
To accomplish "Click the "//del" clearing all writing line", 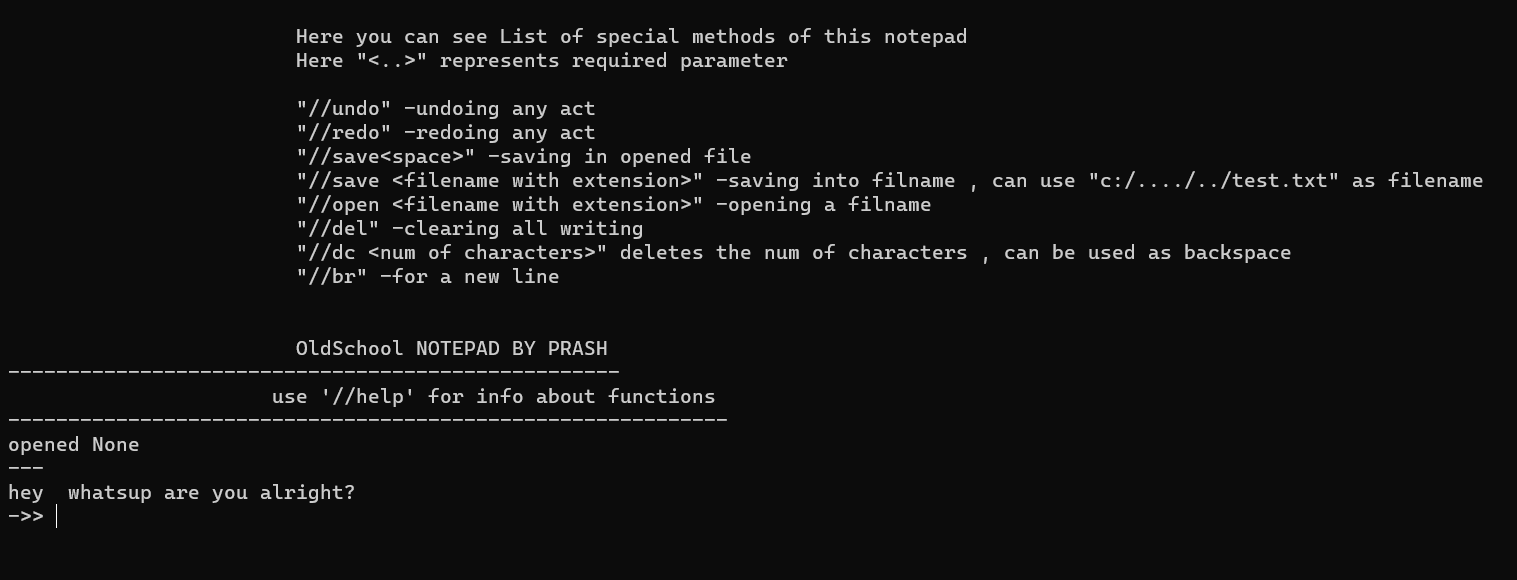I will pos(469,229).
